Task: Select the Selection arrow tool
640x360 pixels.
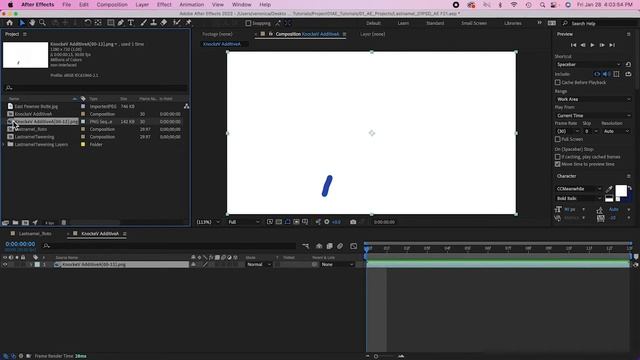Action: coord(22,23)
